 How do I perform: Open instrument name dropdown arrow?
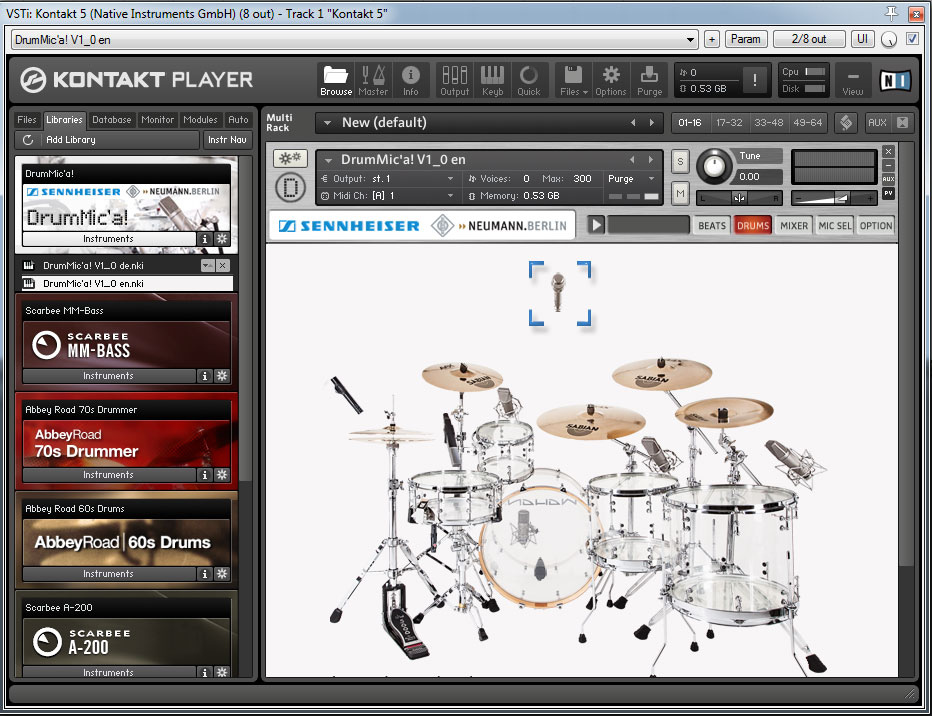click(328, 160)
